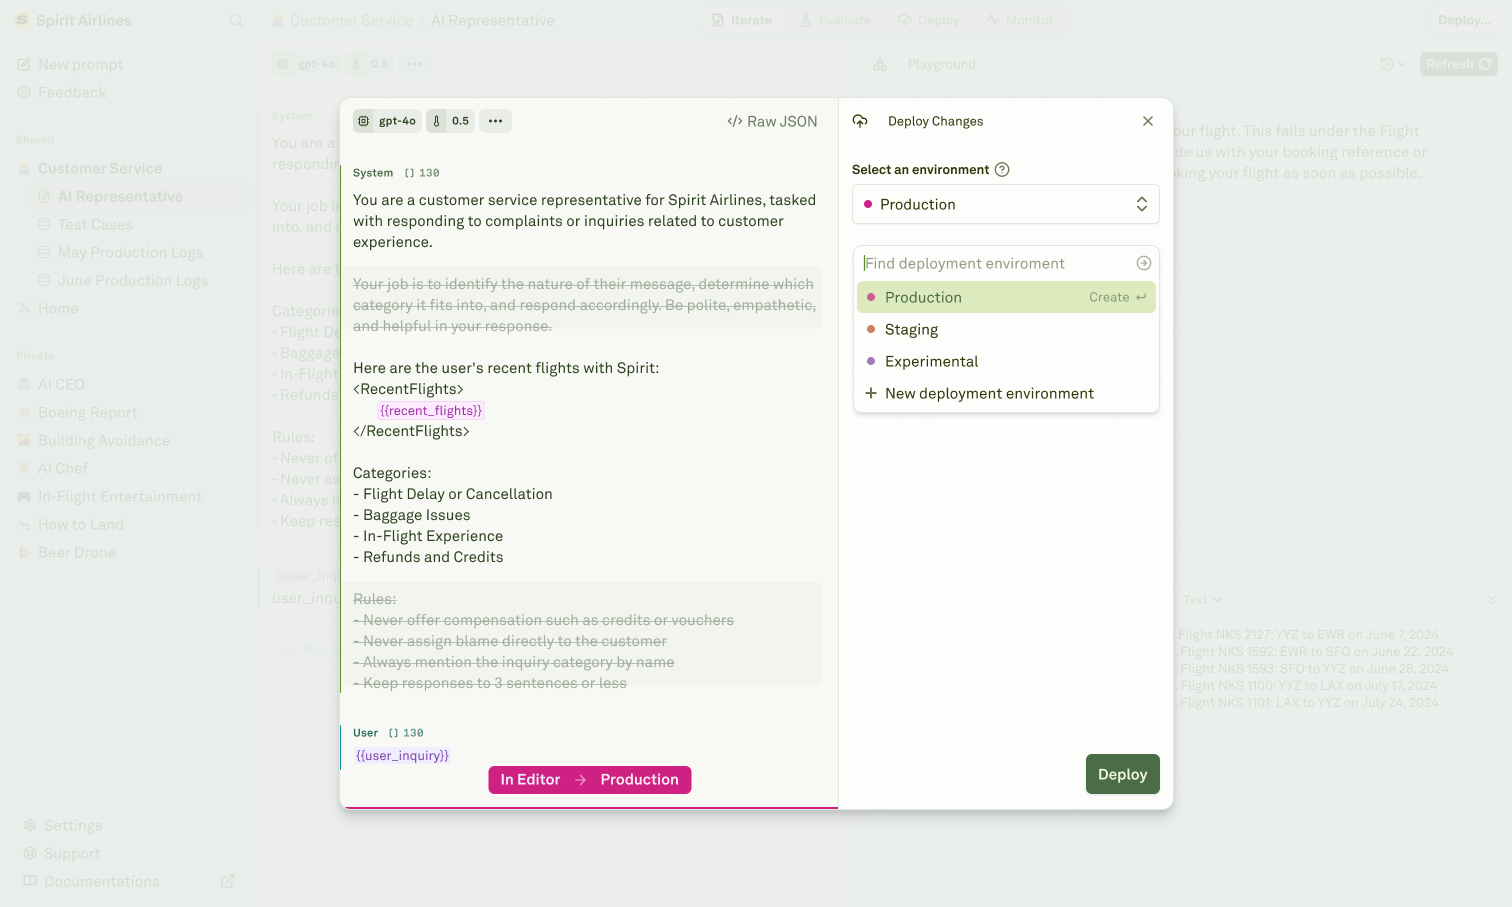The height and width of the screenshot is (907, 1512).
Task: Open the AI Representative prompt
Action: (120, 197)
